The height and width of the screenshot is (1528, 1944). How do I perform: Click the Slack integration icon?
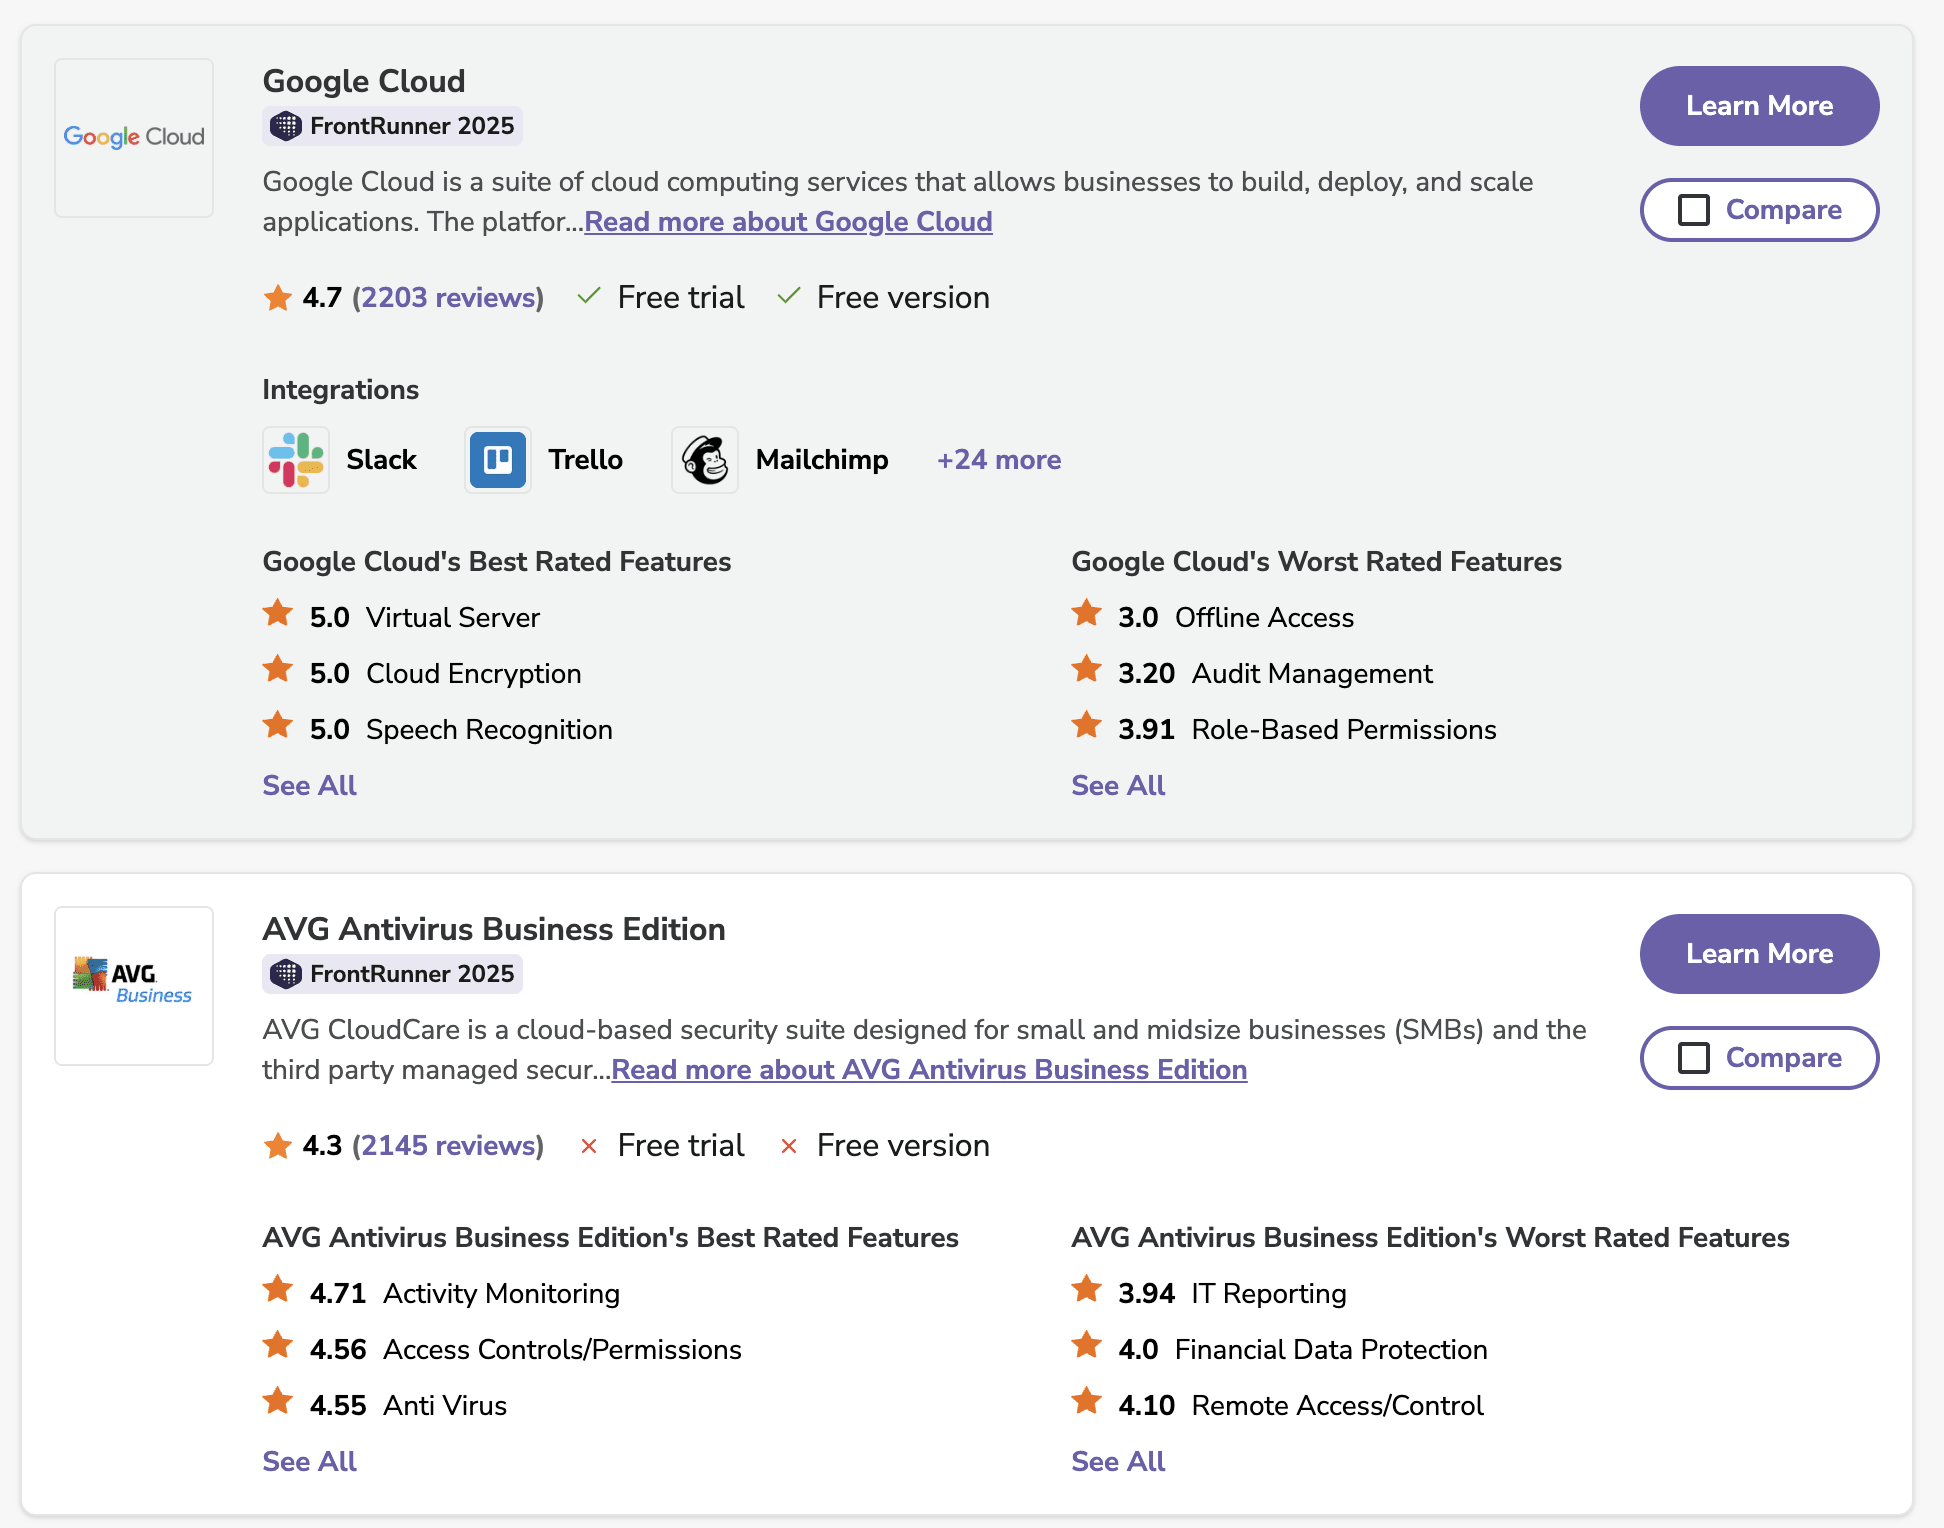tap(295, 459)
